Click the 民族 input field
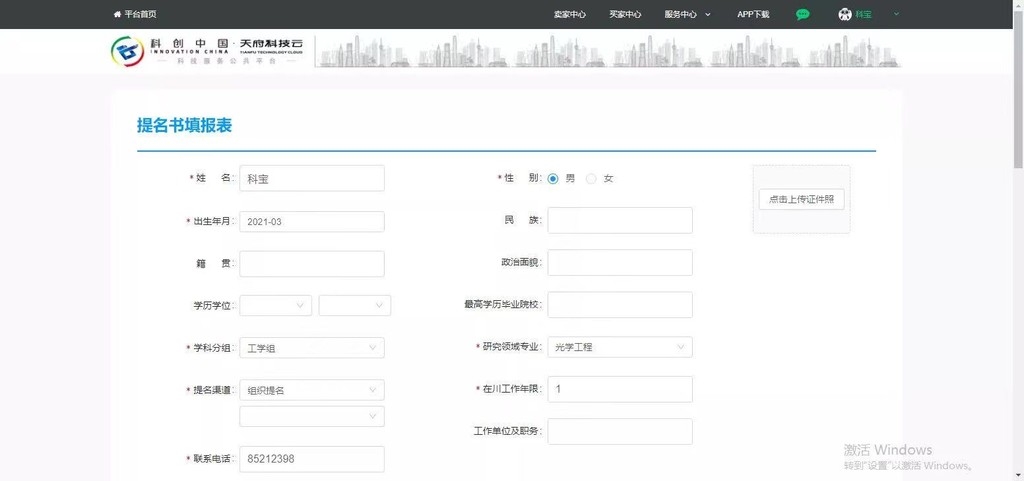This screenshot has width=1024, height=481. (620, 220)
